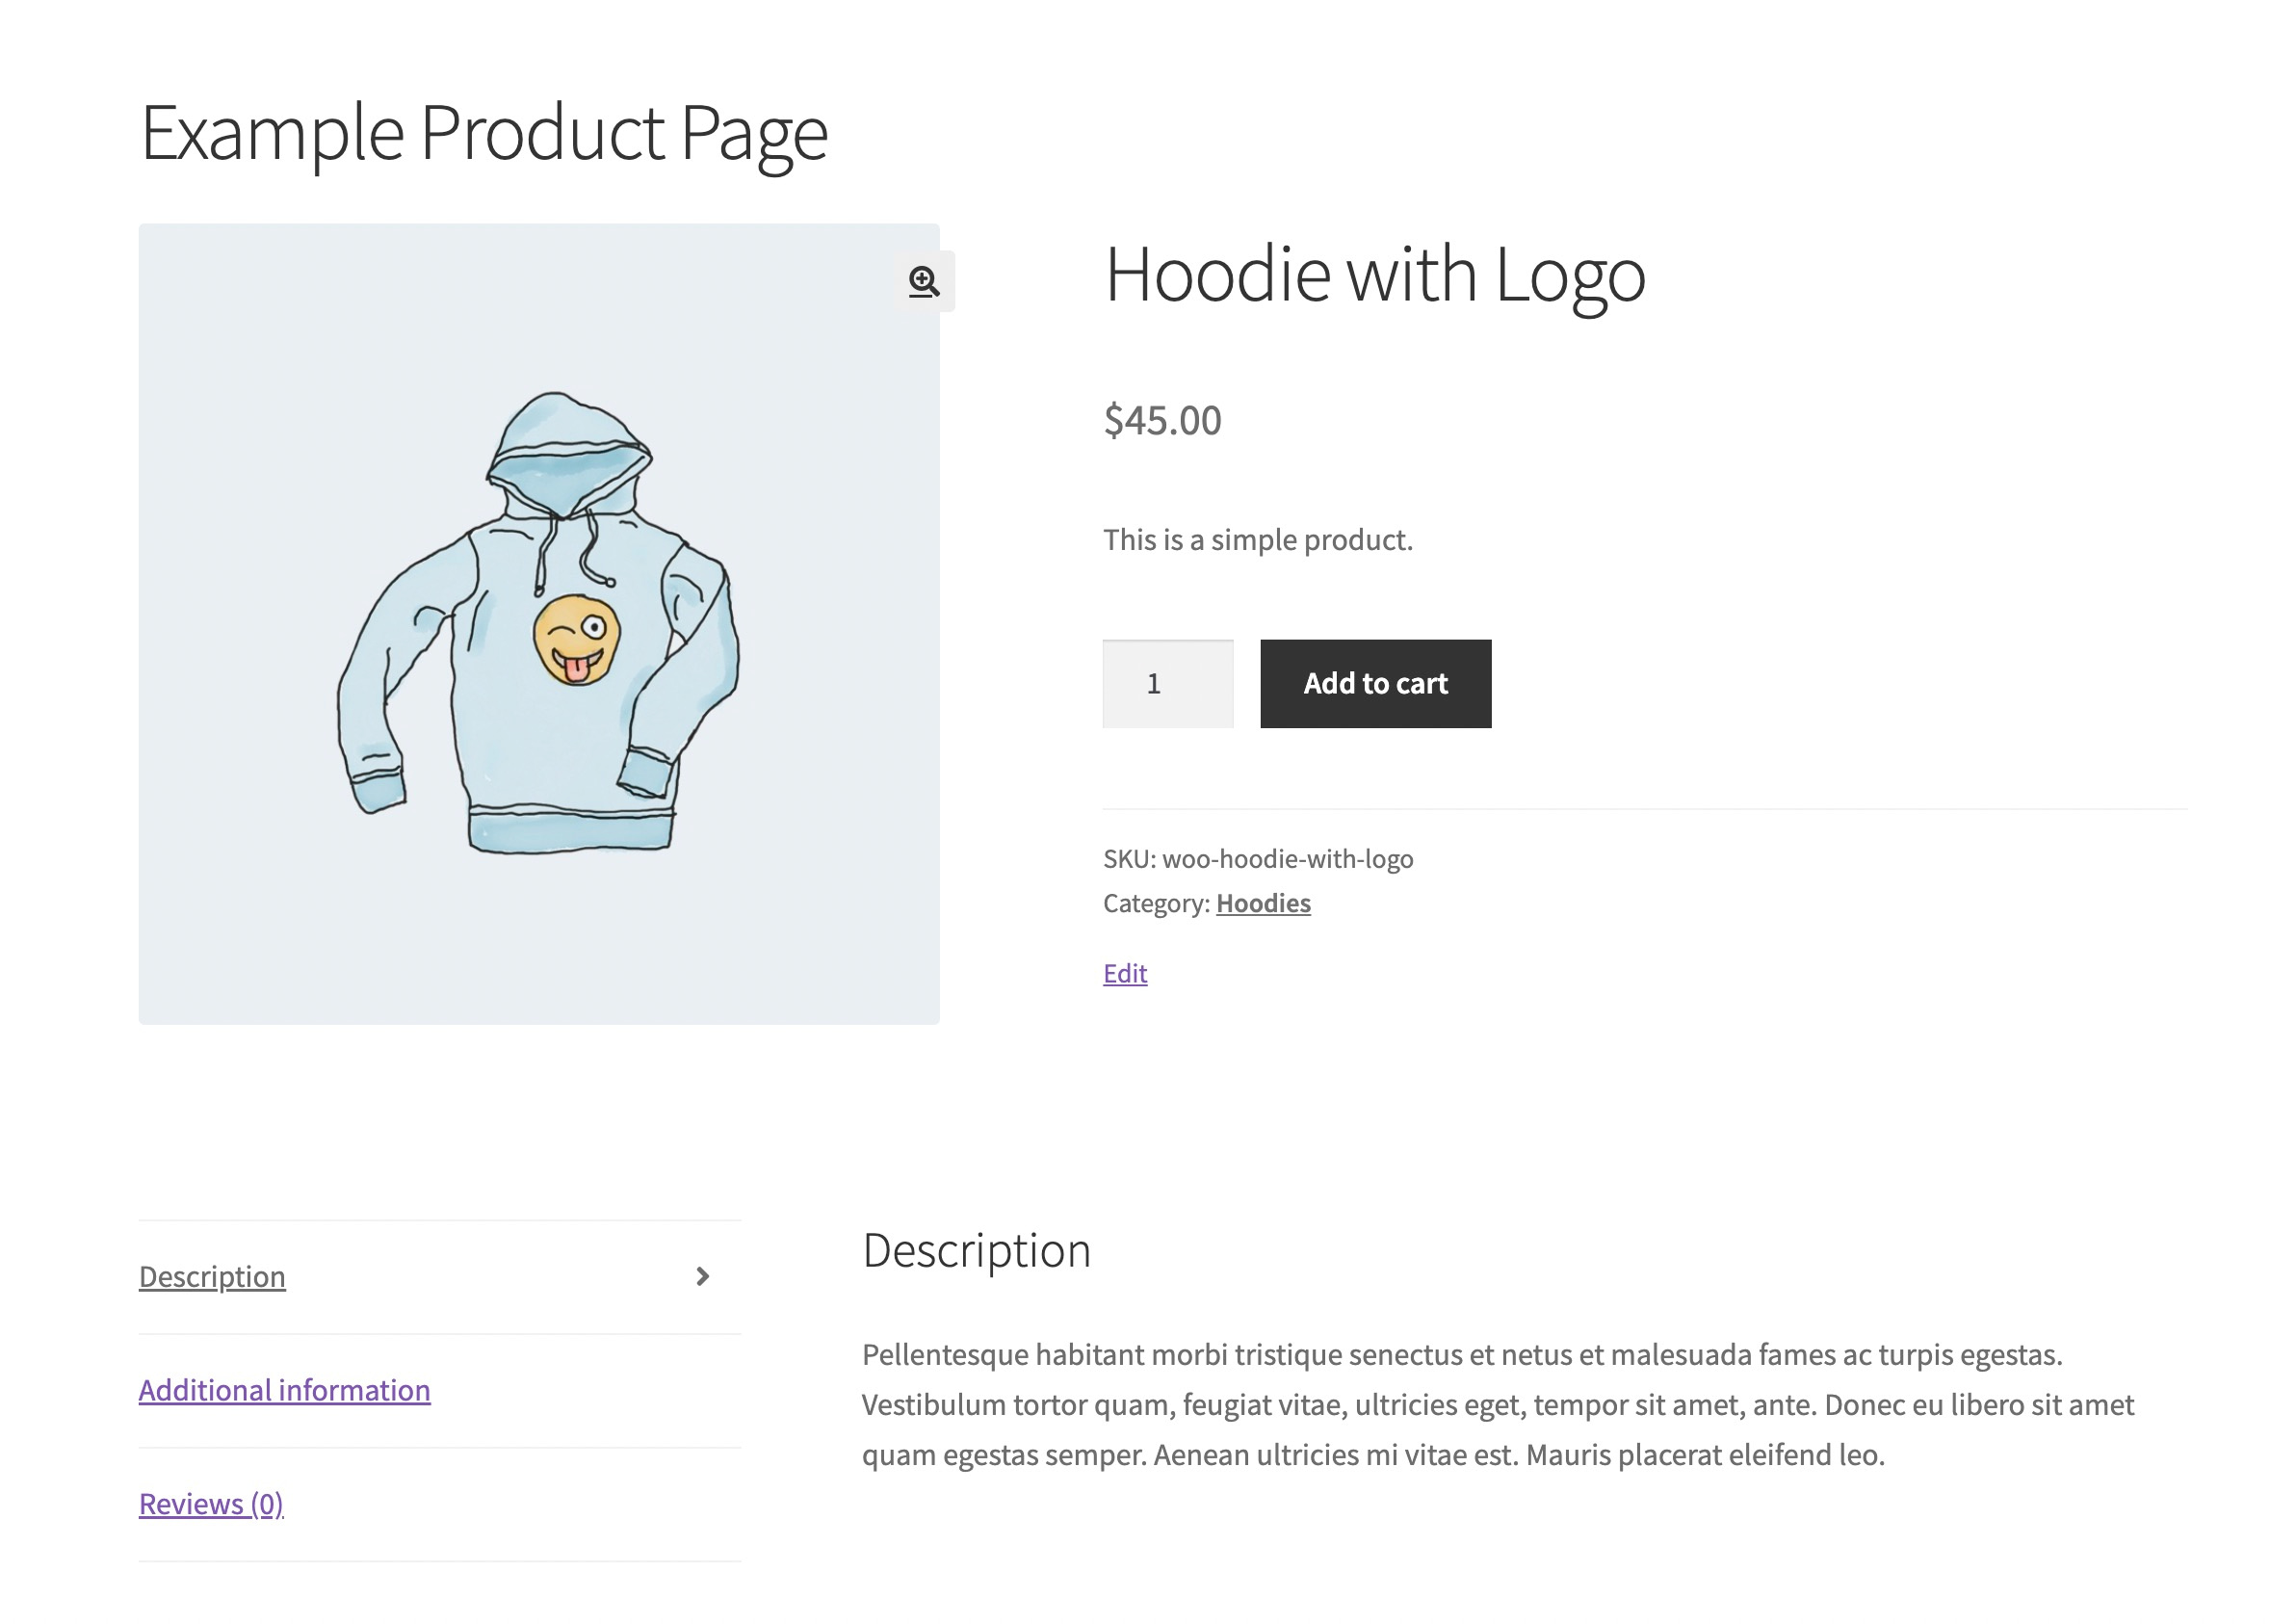Image resolution: width=2296 pixels, height=1624 pixels.
Task: Click the winking emoji logo on the hoodie
Action: [578, 638]
